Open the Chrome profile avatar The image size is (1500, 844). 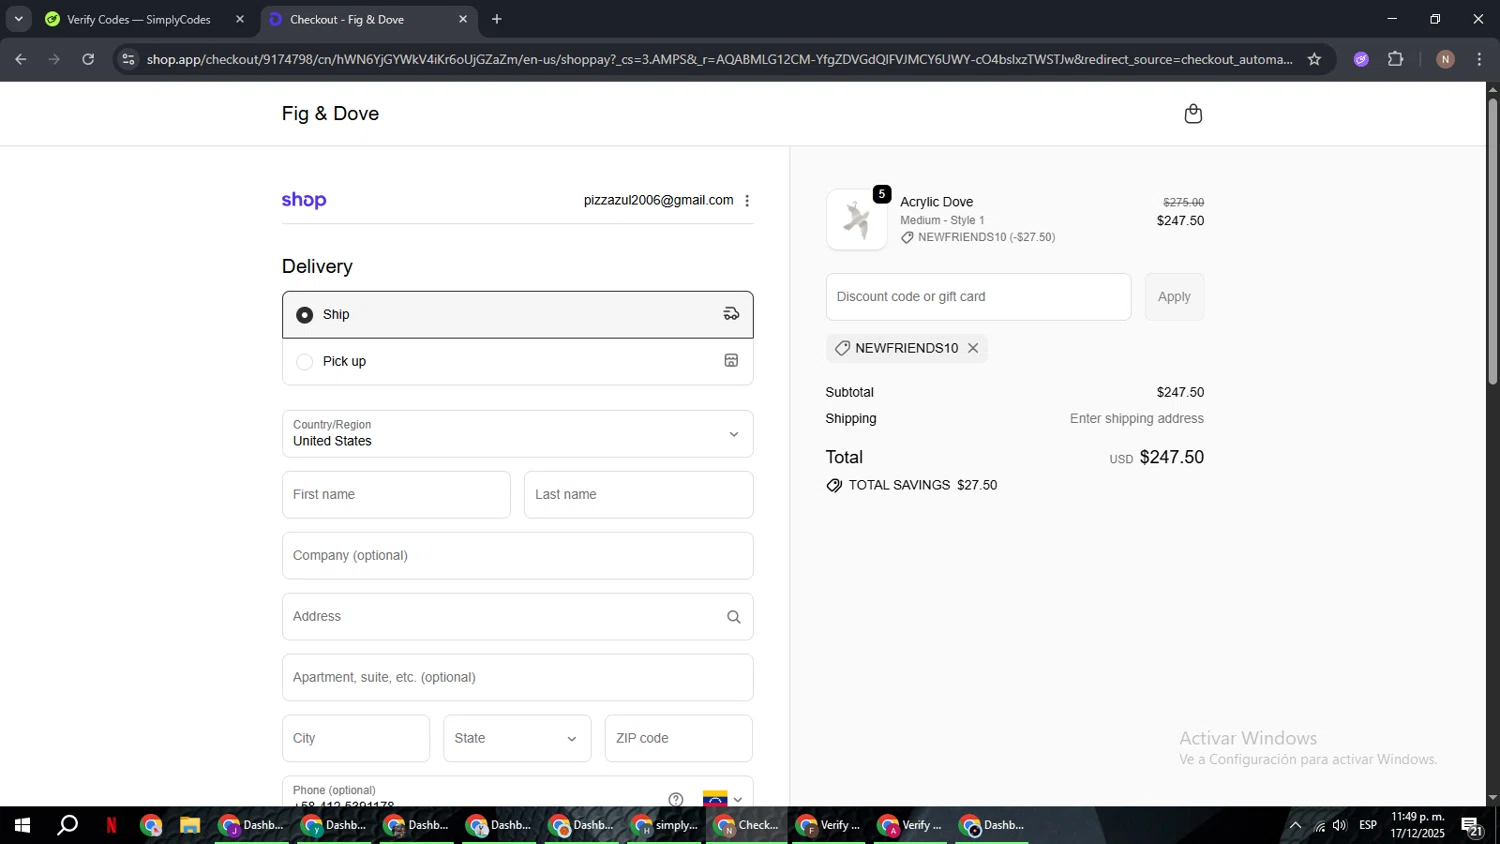[1445, 59]
